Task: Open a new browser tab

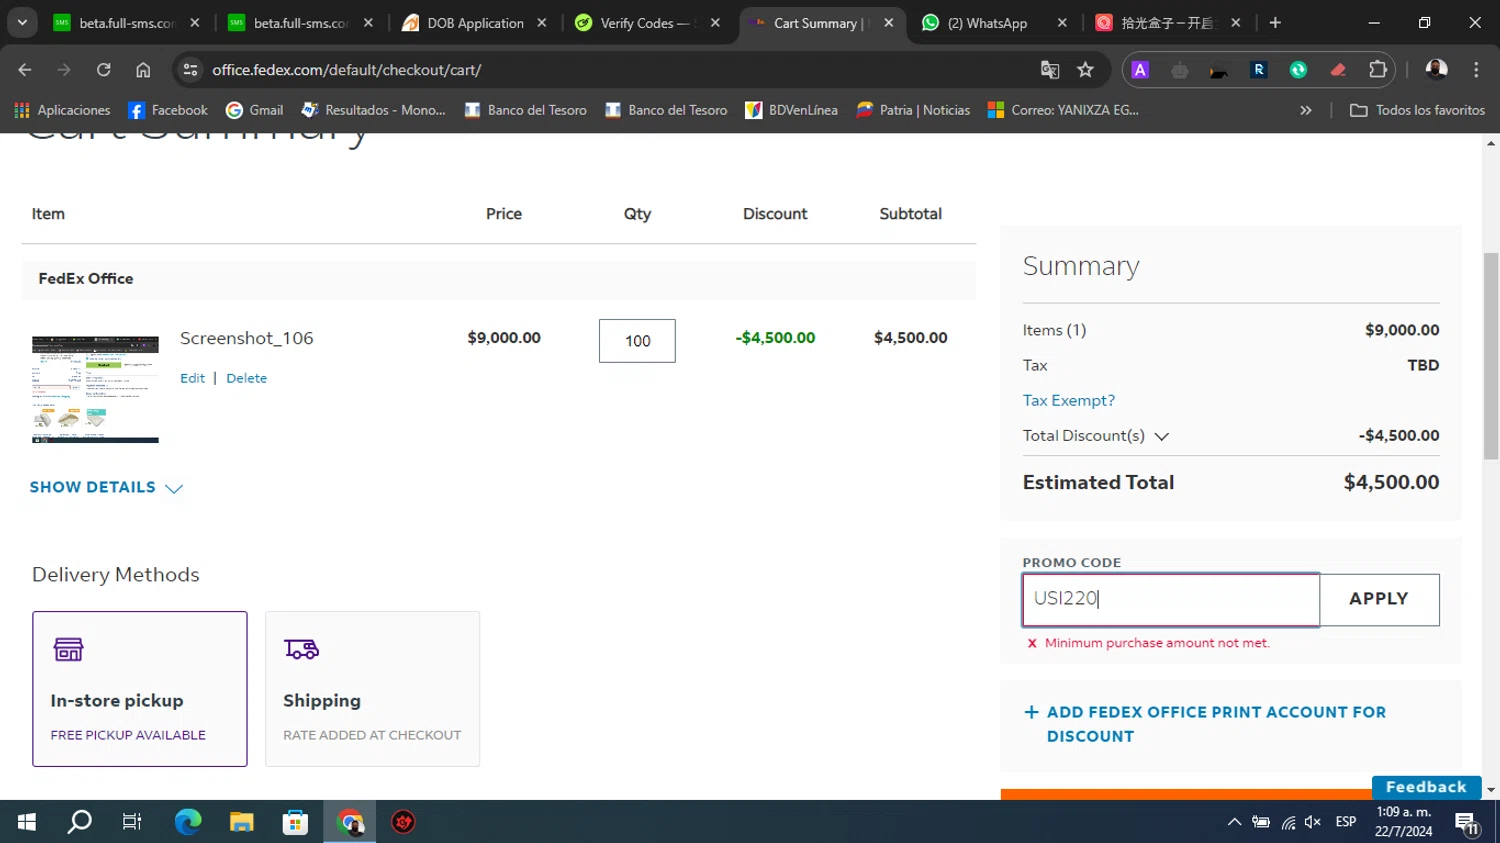Action: click(1275, 23)
